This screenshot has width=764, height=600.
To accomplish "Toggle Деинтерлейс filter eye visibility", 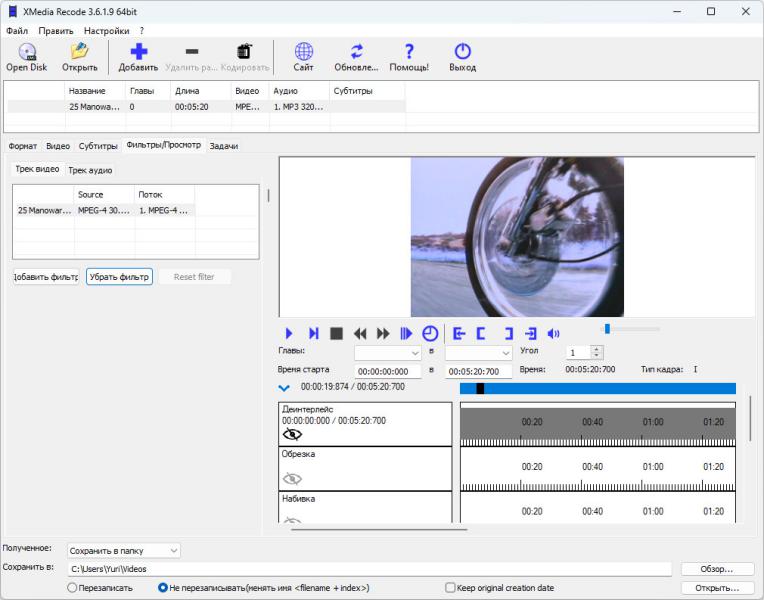I will point(292,435).
